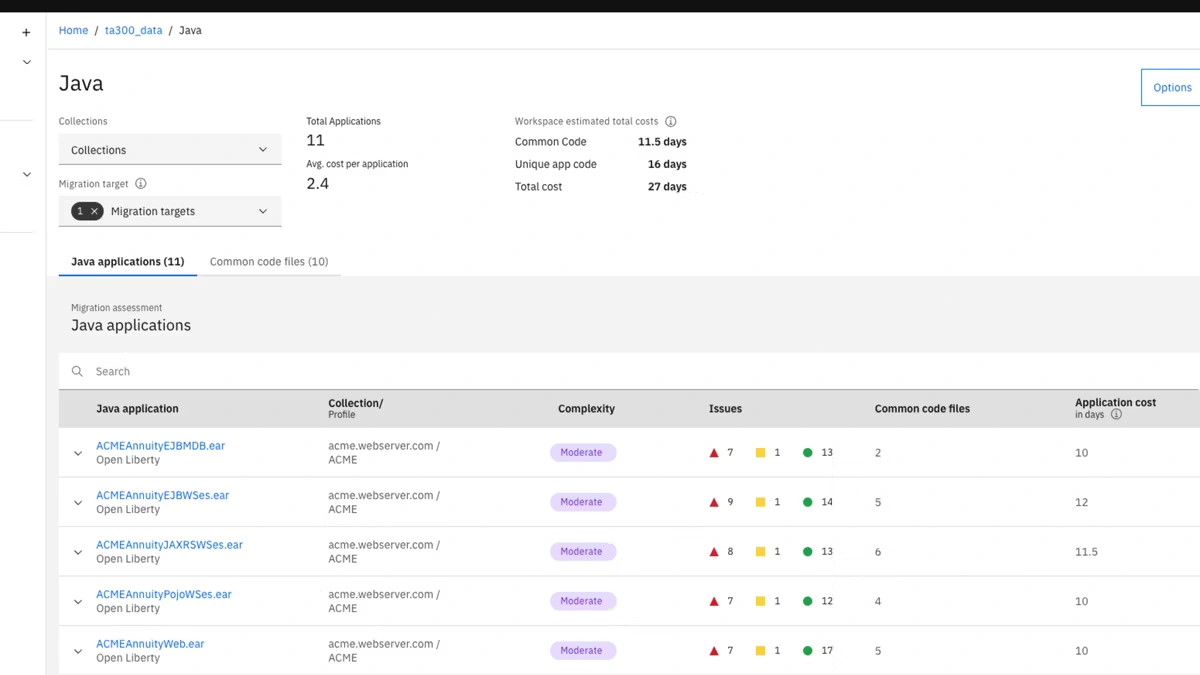Image resolution: width=1200 pixels, height=675 pixels.
Task: Click the Moderate complexity badge for ACMEAnnuityJAXRSWSes.ear
Action: 583,551
